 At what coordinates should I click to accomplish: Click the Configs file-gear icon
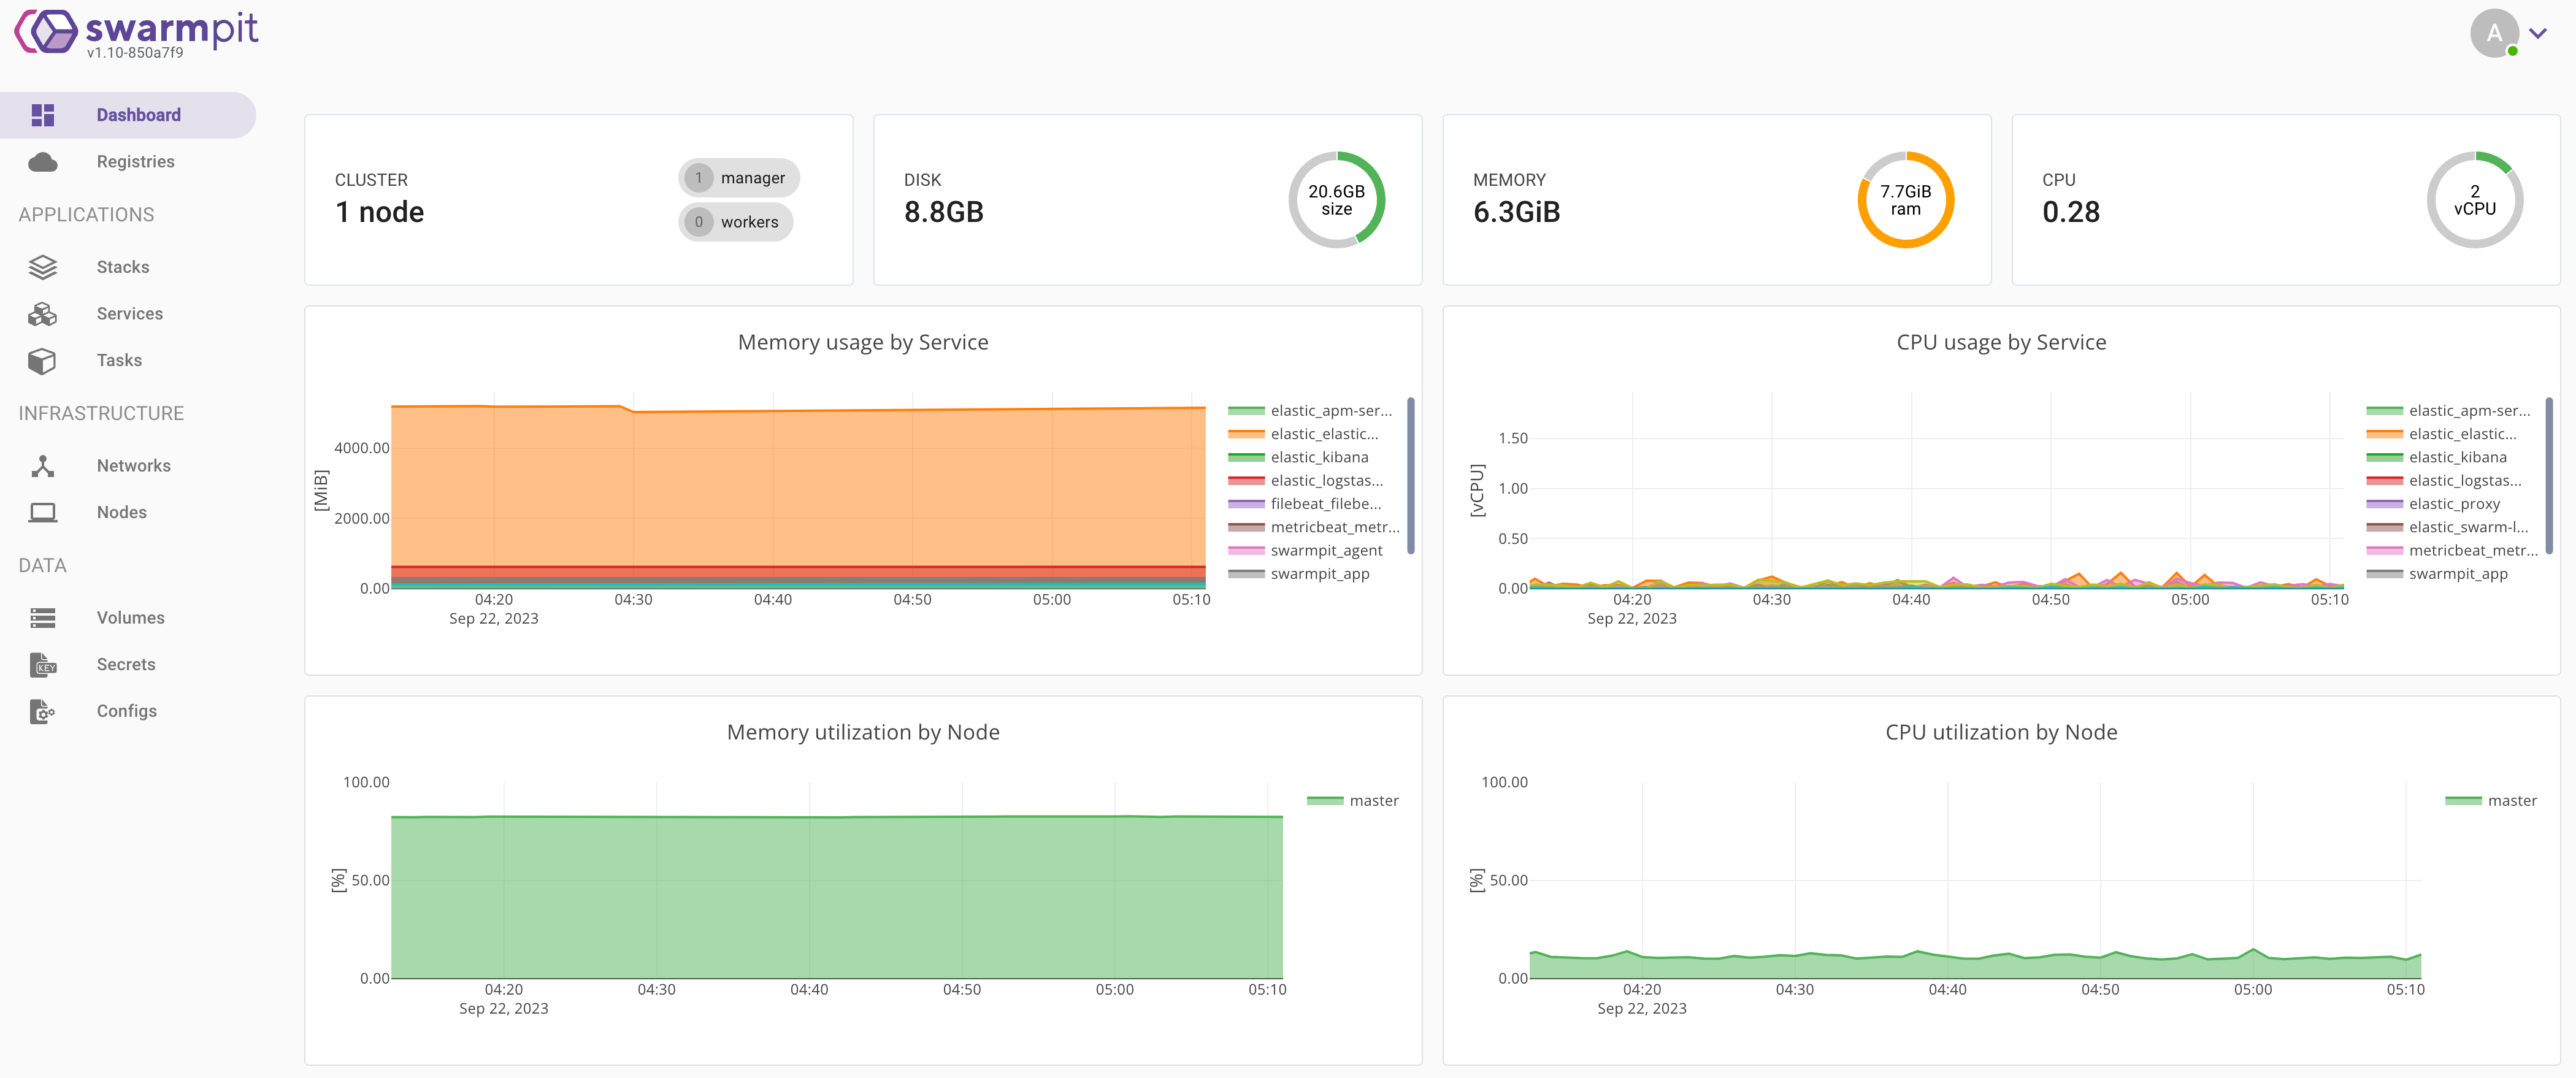click(42, 711)
